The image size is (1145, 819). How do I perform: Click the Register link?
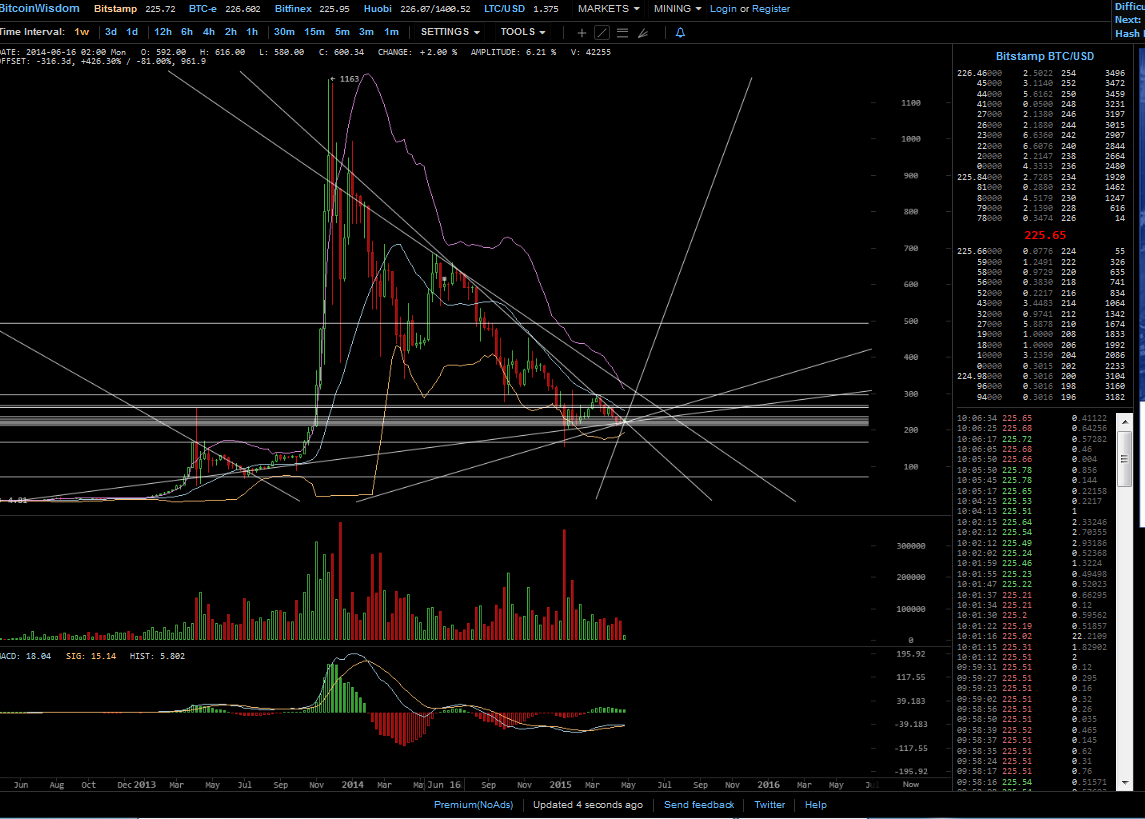pos(771,9)
